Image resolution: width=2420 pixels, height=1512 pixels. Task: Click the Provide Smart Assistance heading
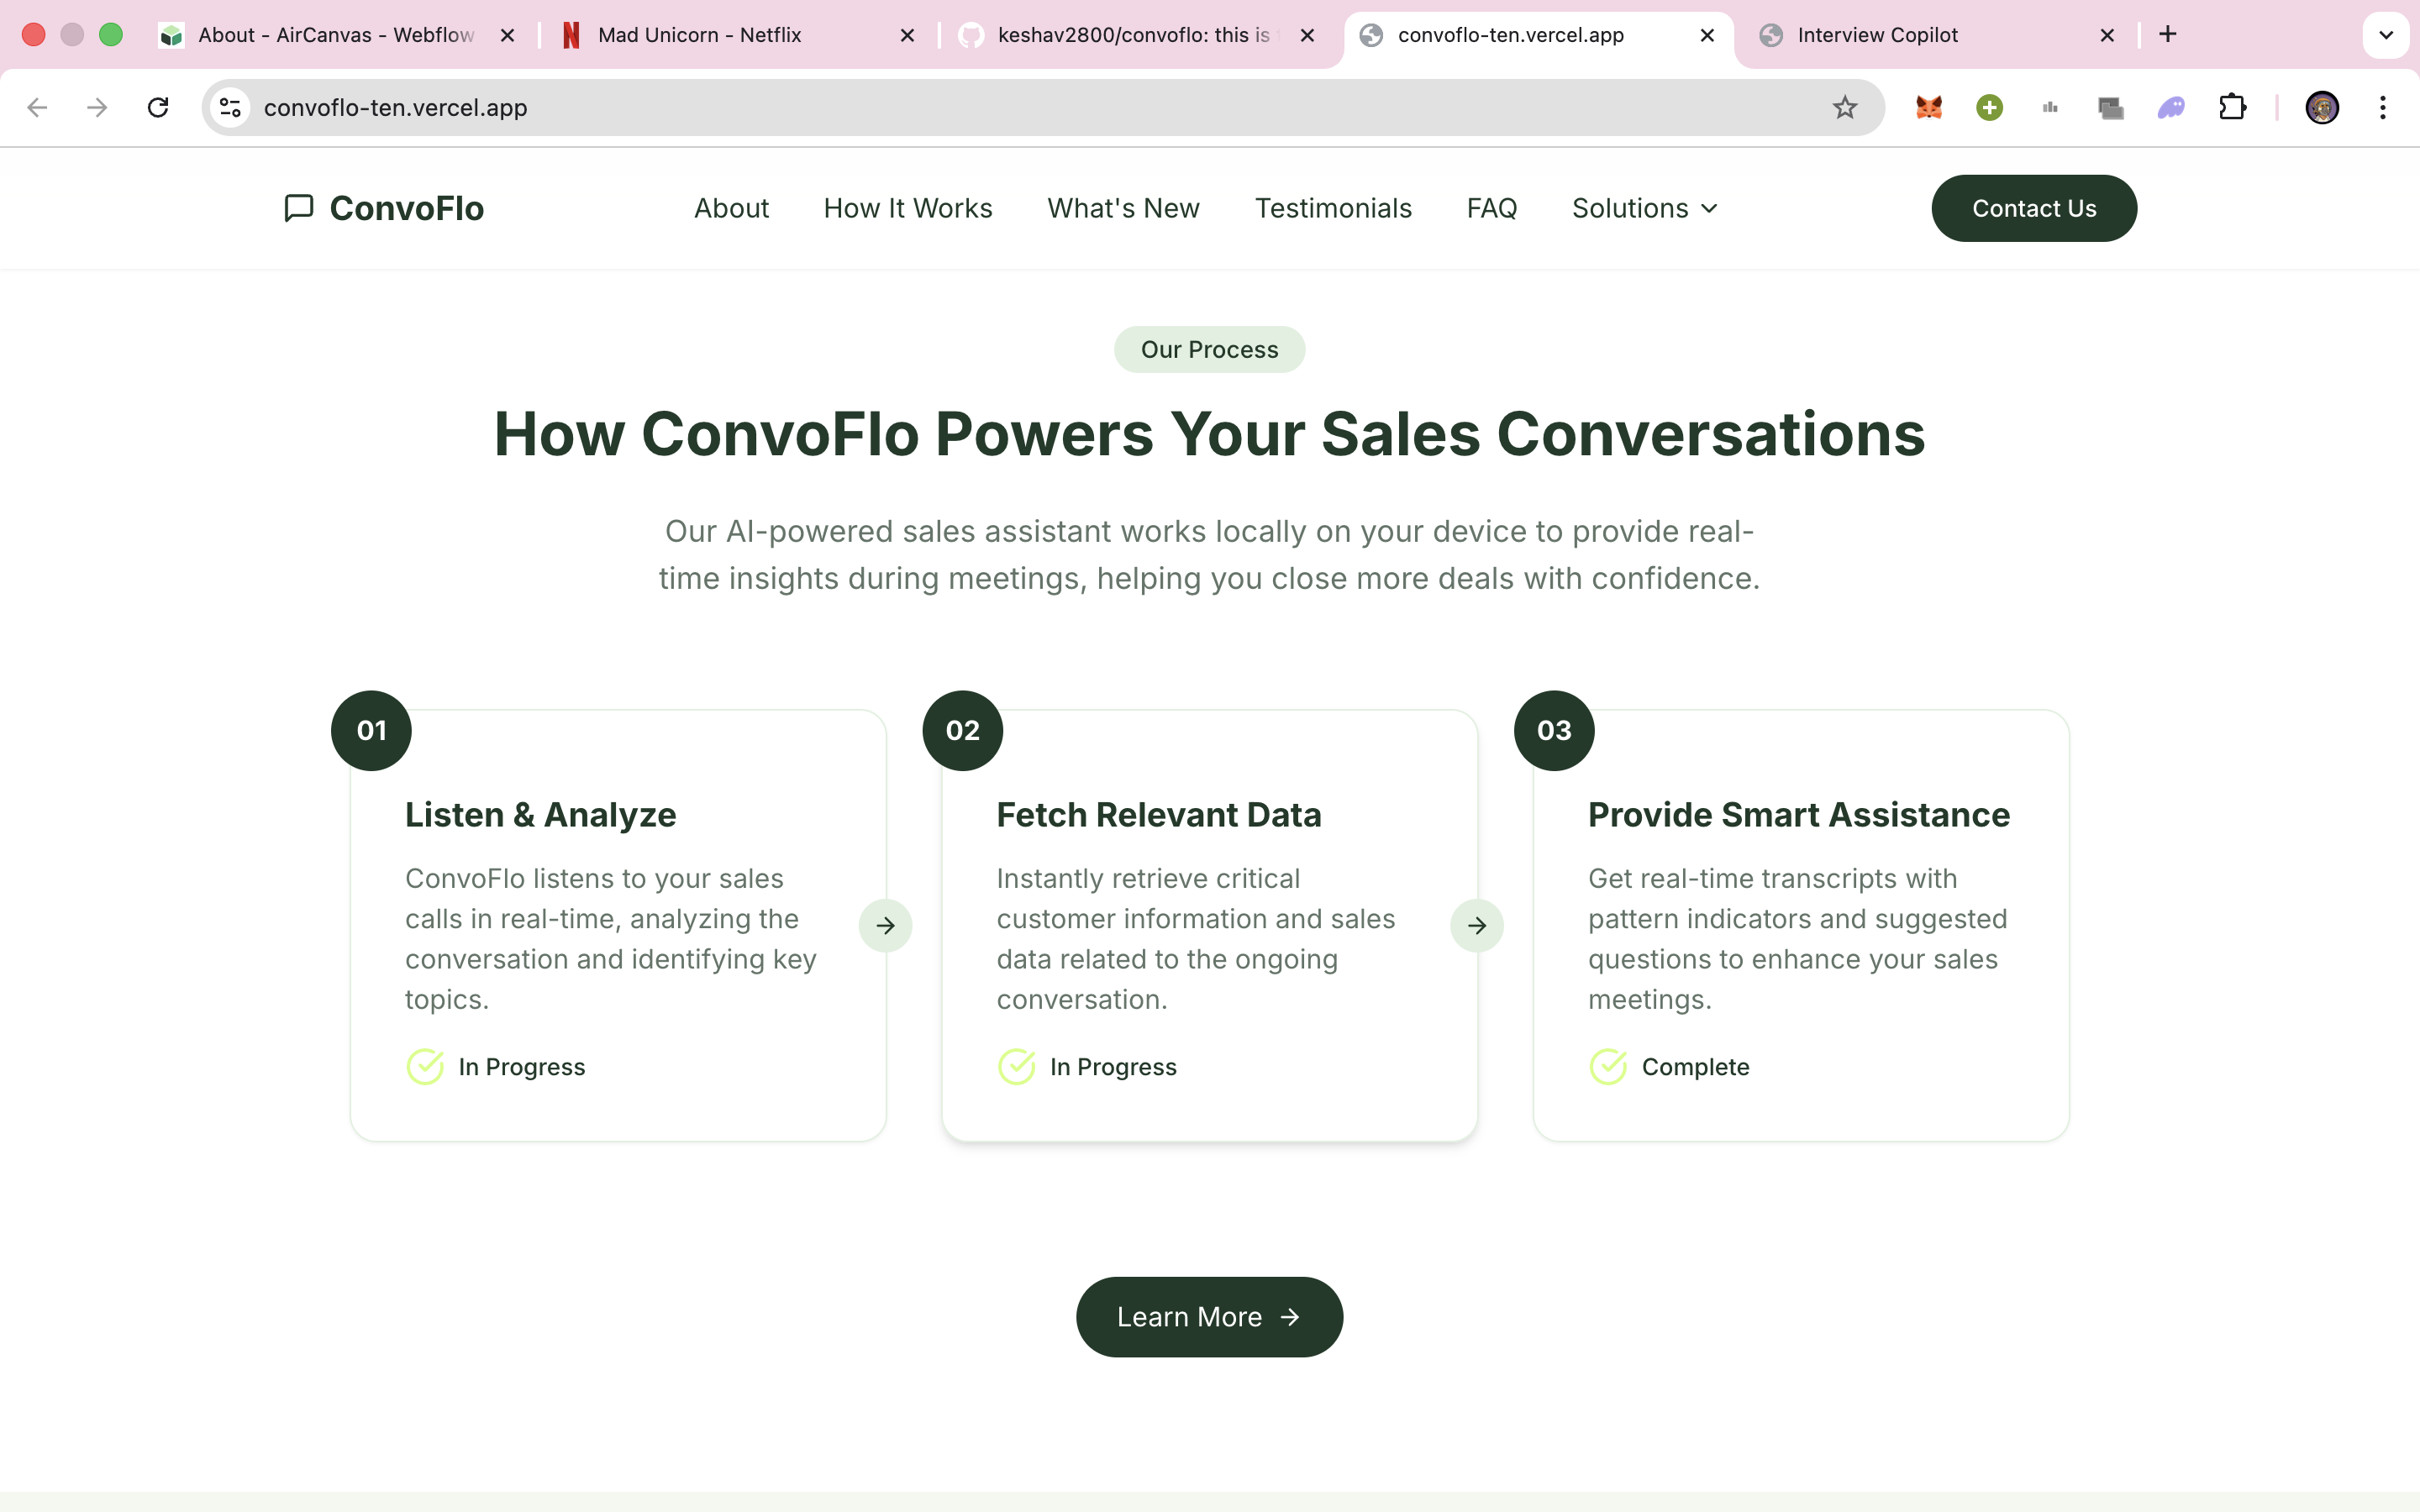pyautogui.click(x=1798, y=815)
